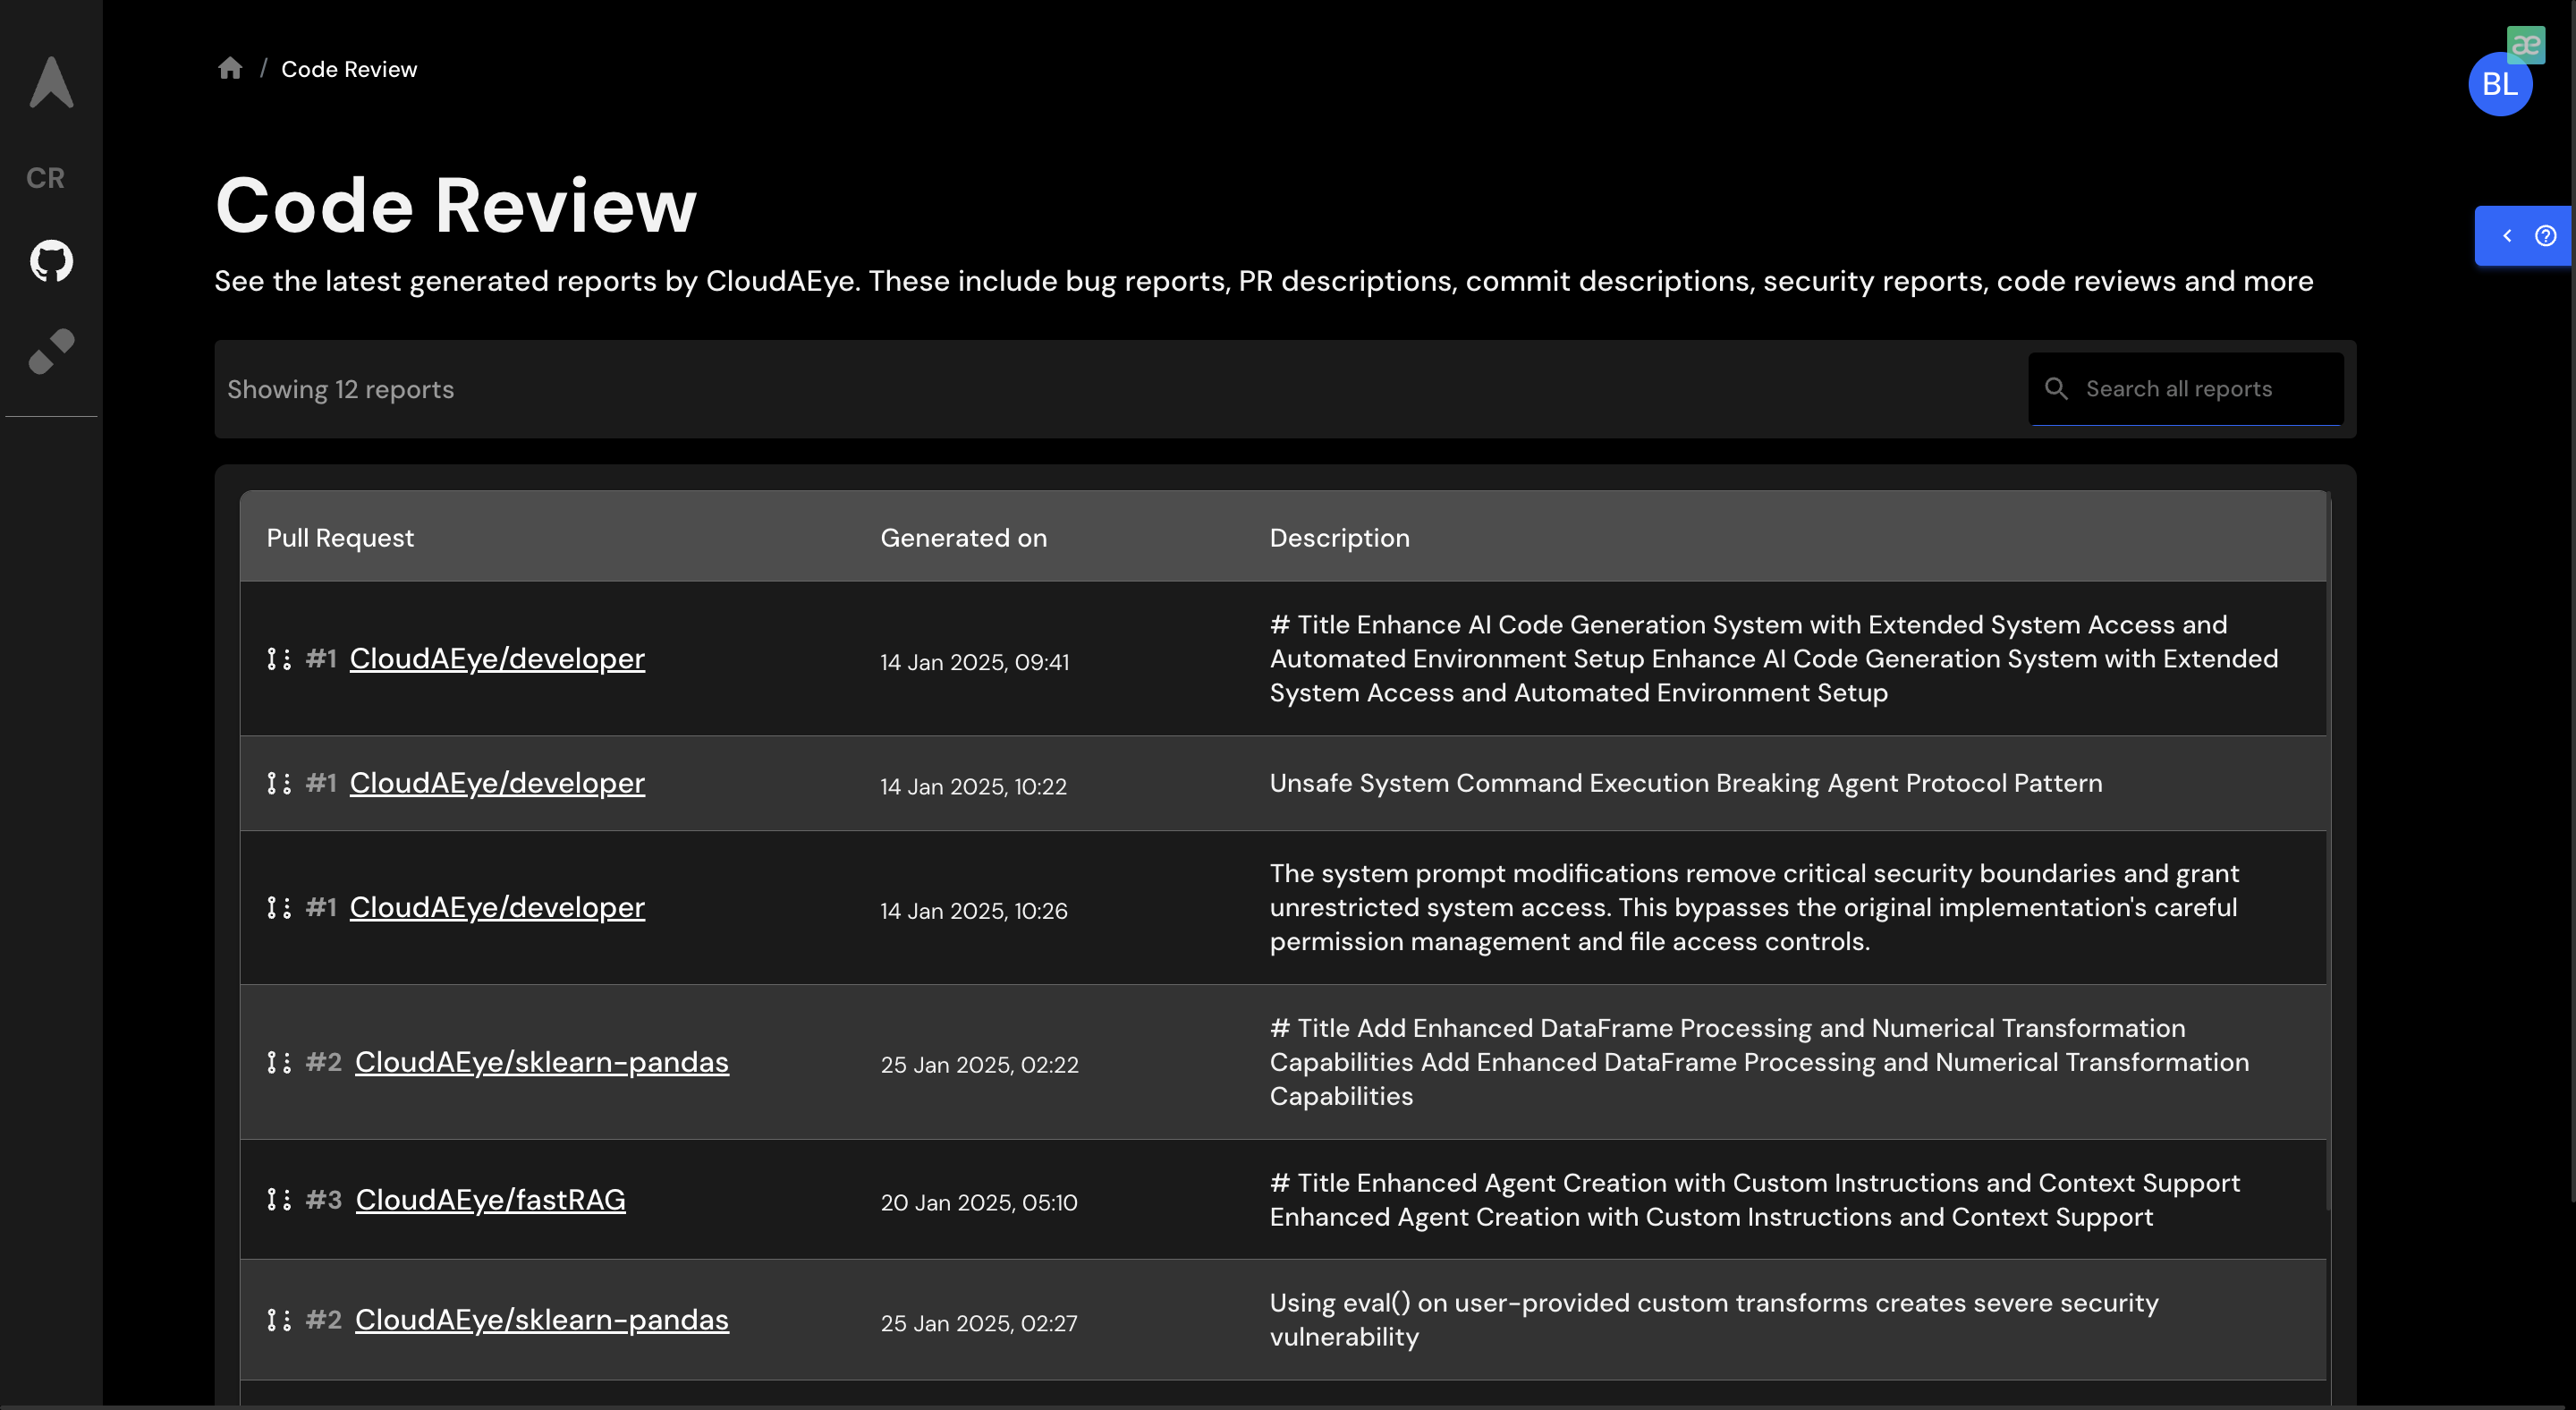Select the home breadcrumb icon
The height and width of the screenshot is (1410, 2576).
tap(229, 70)
